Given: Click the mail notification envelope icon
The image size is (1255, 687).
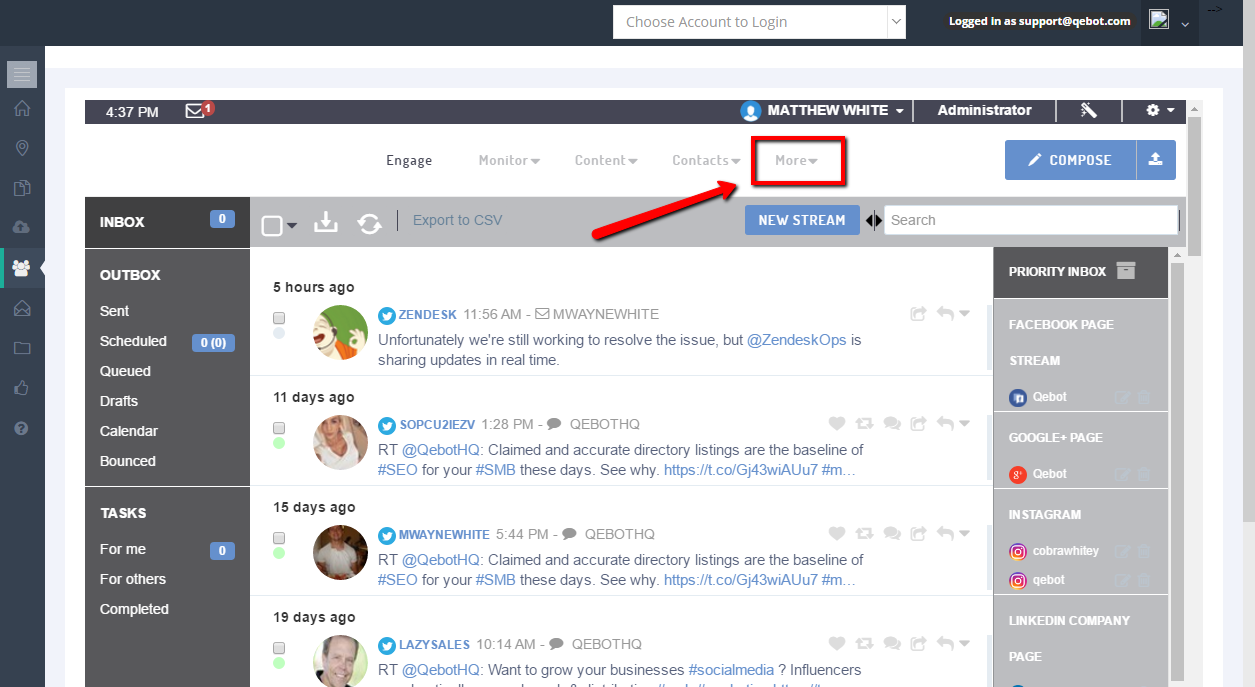Looking at the screenshot, I should click(196, 111).
